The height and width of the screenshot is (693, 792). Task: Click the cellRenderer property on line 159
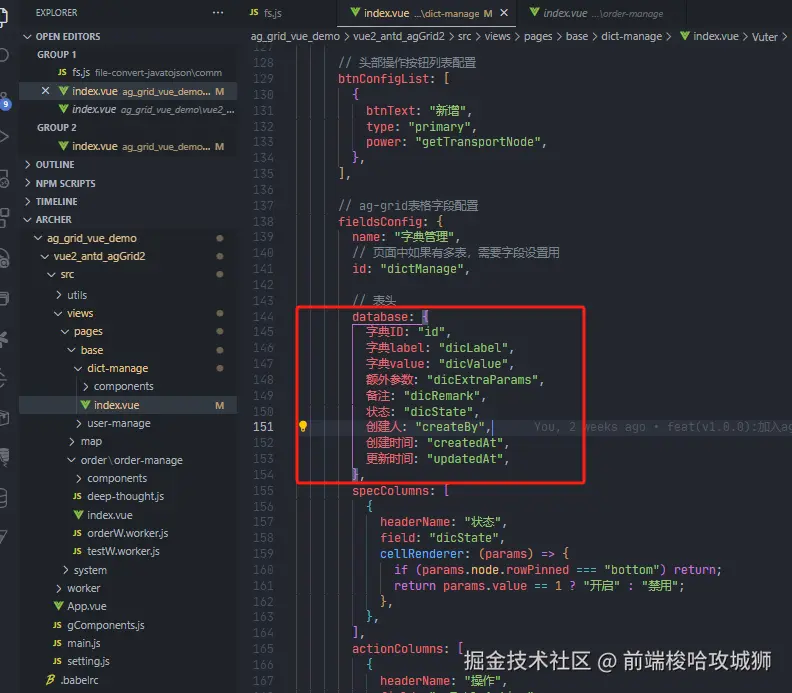pos(421,554)
